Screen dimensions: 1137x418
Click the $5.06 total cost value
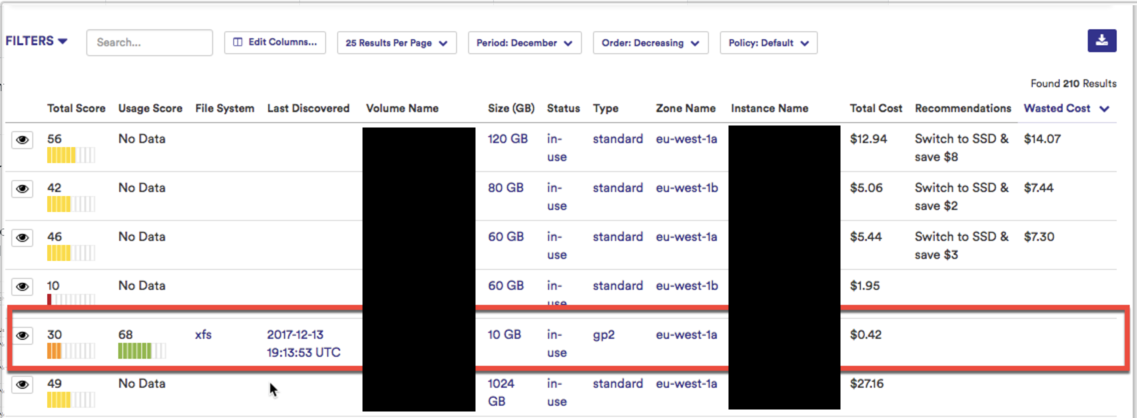point(867,188)
